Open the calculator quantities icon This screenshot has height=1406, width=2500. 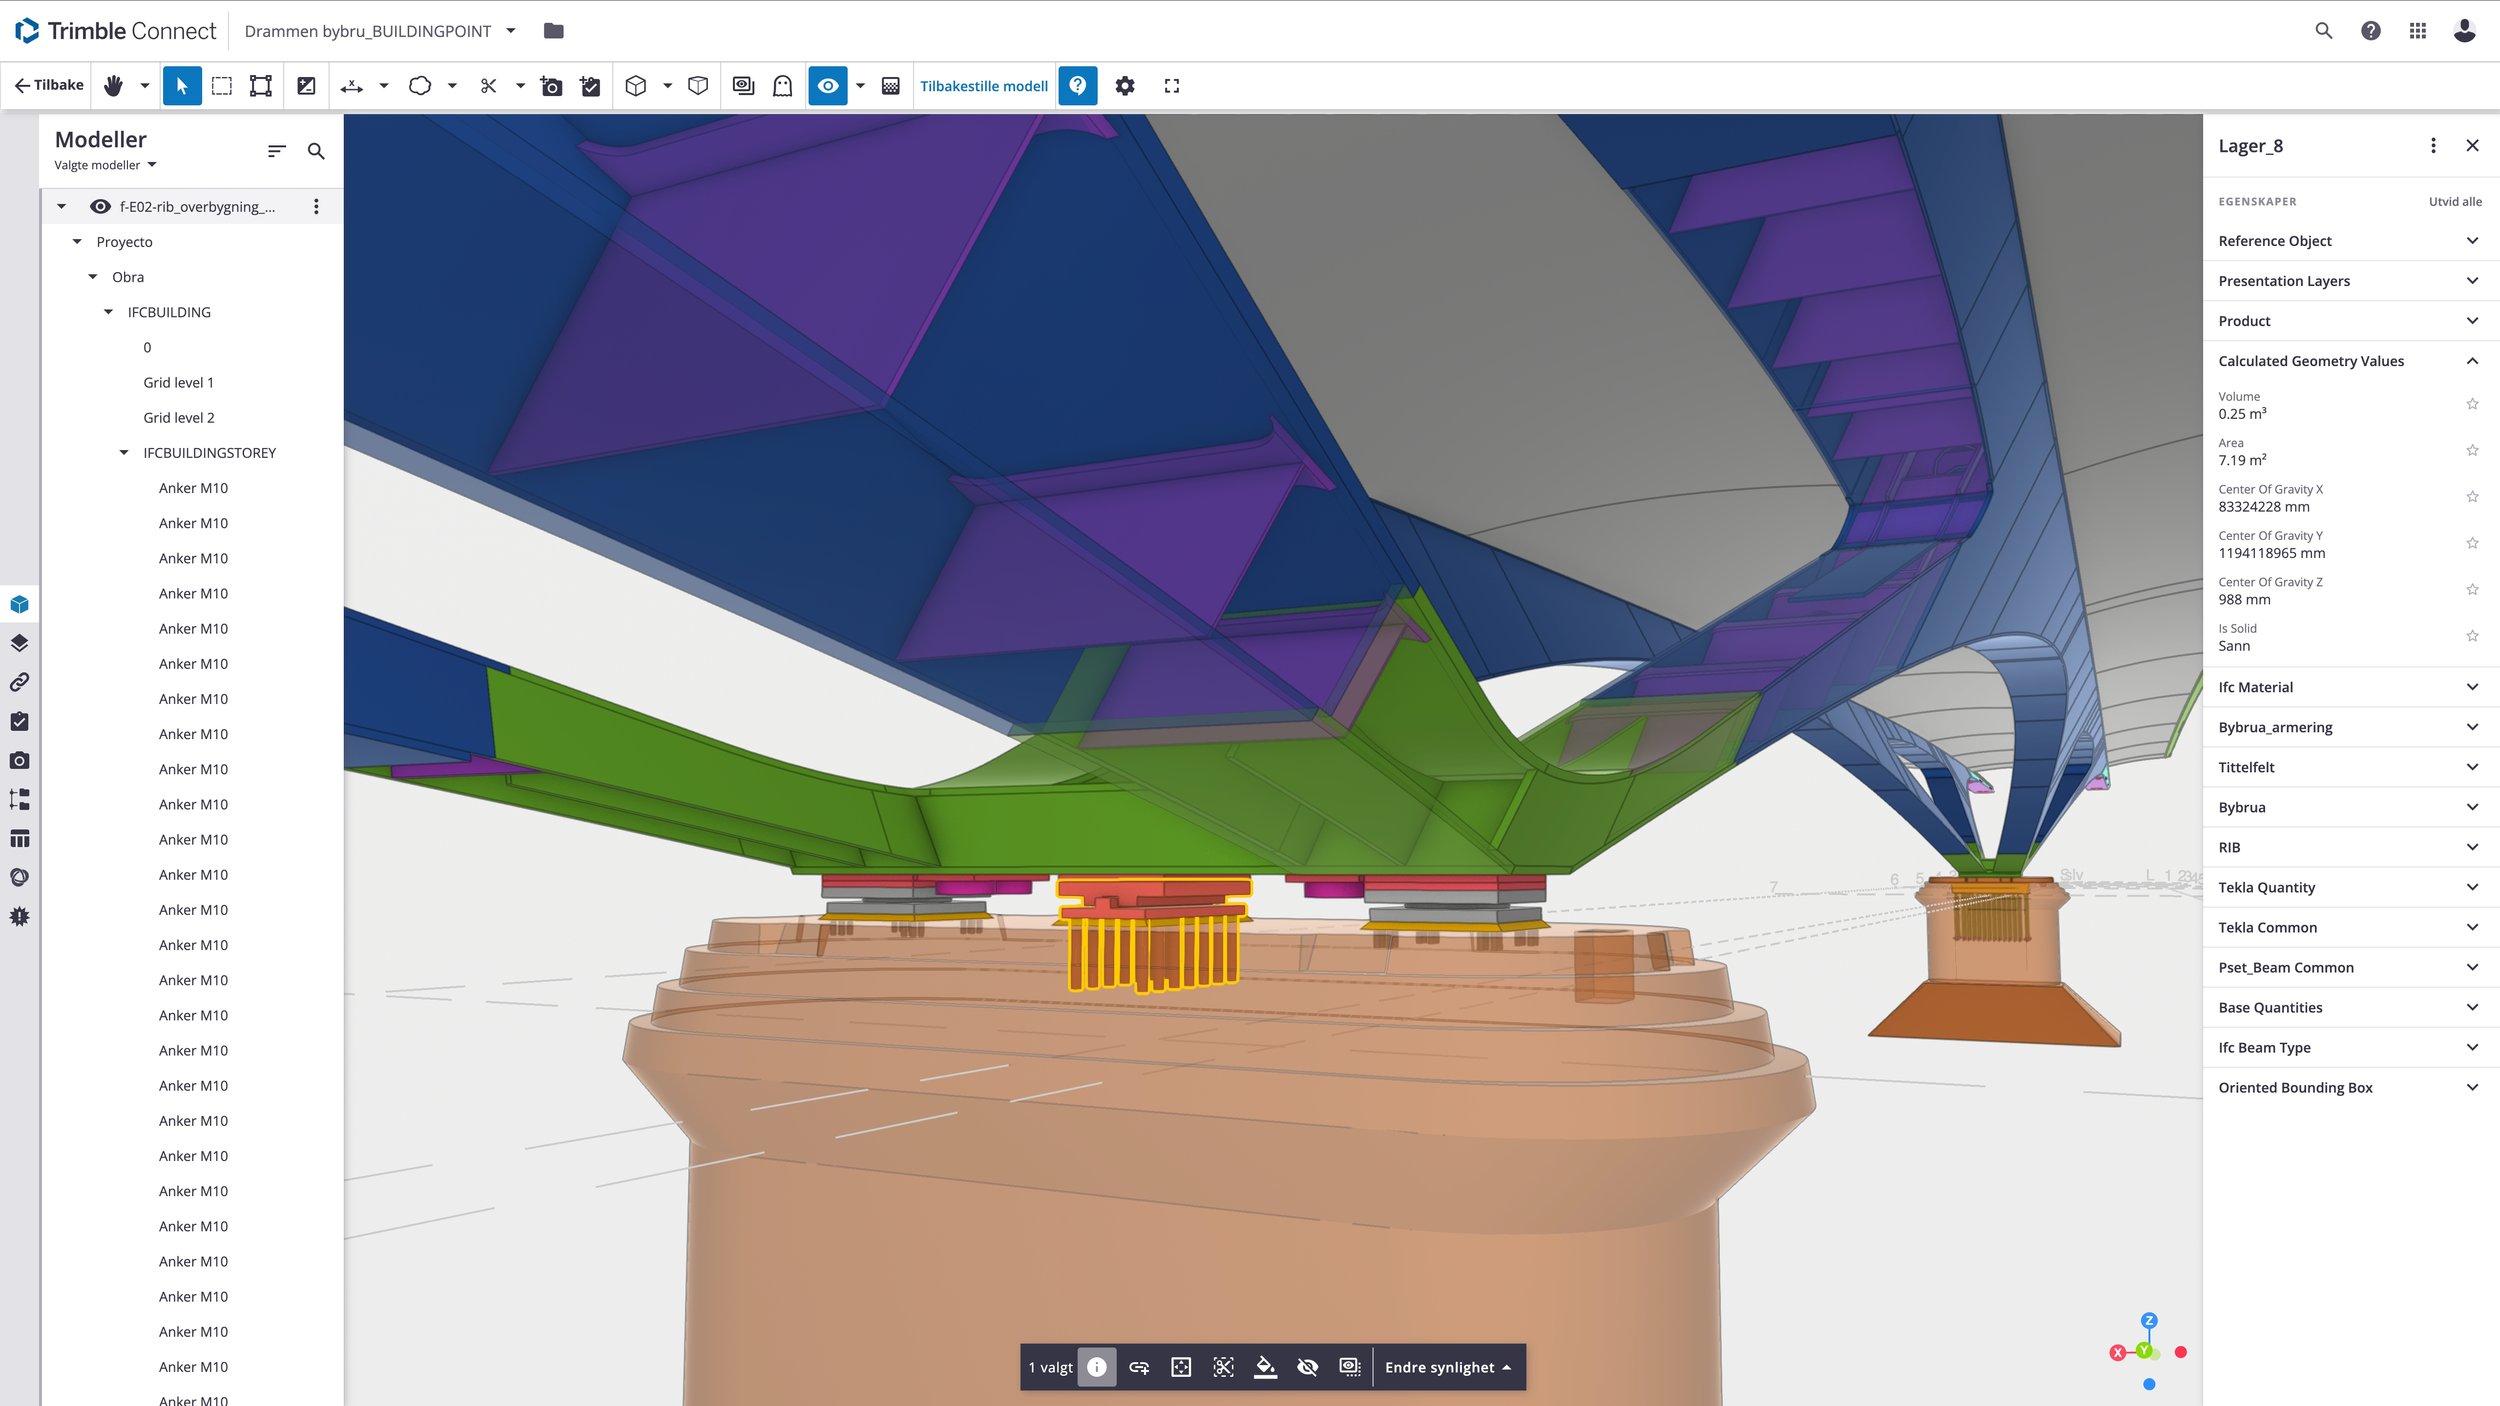[891, 86]
